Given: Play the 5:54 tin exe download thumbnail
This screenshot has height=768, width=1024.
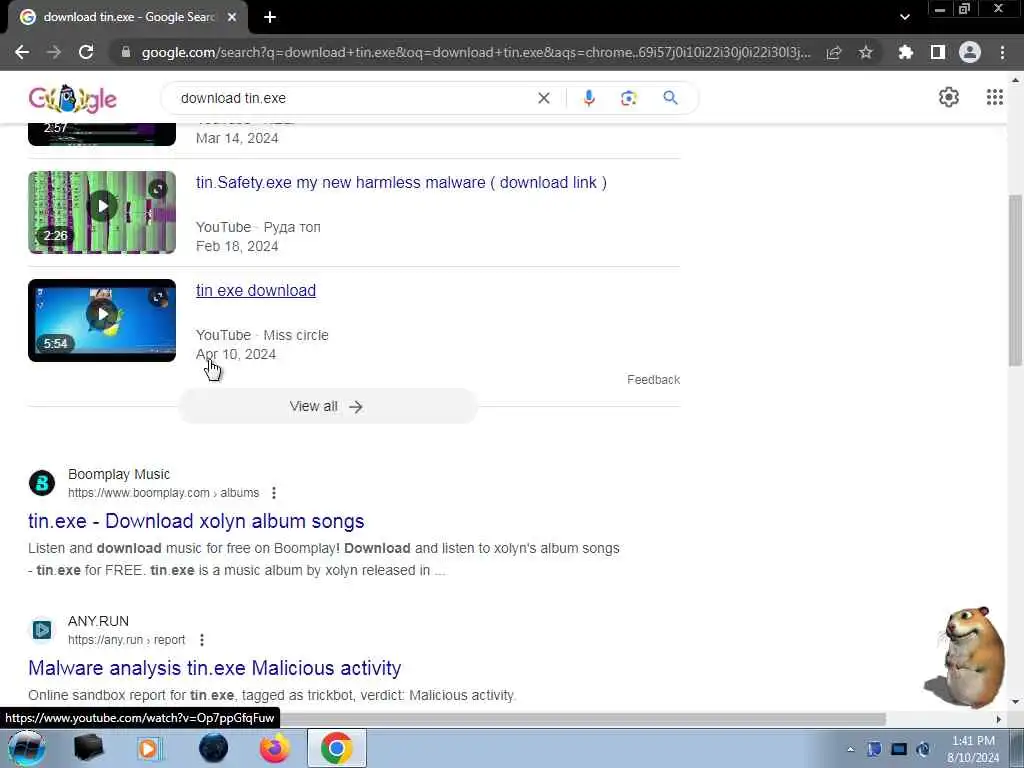Looking at the screenshot, I should (102, 321).
